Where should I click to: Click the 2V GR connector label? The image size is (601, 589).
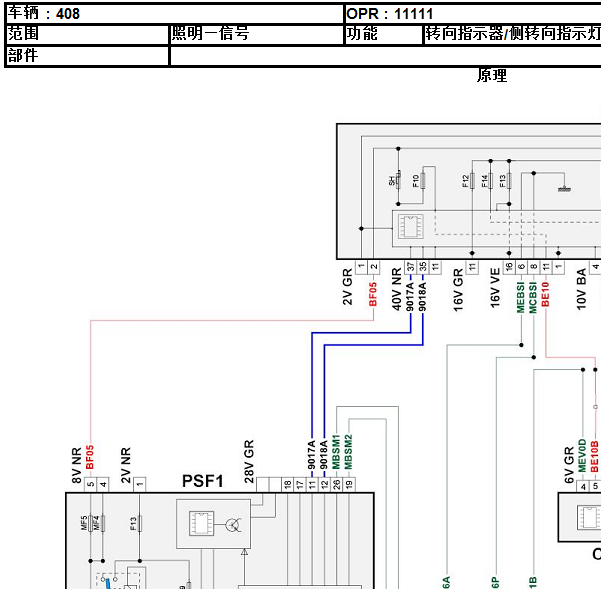347,287
